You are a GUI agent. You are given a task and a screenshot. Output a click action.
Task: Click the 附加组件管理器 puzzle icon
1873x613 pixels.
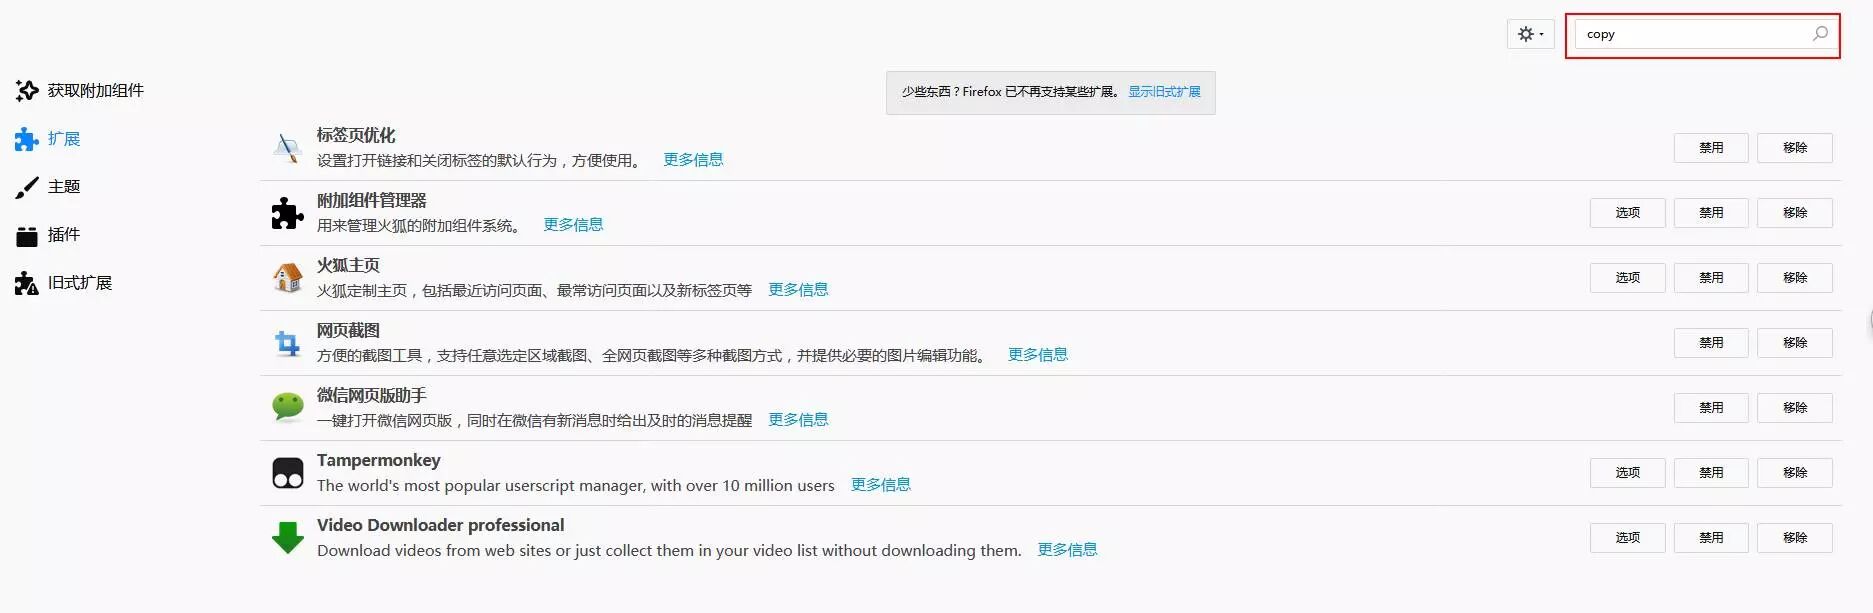(x=288, y=213)
